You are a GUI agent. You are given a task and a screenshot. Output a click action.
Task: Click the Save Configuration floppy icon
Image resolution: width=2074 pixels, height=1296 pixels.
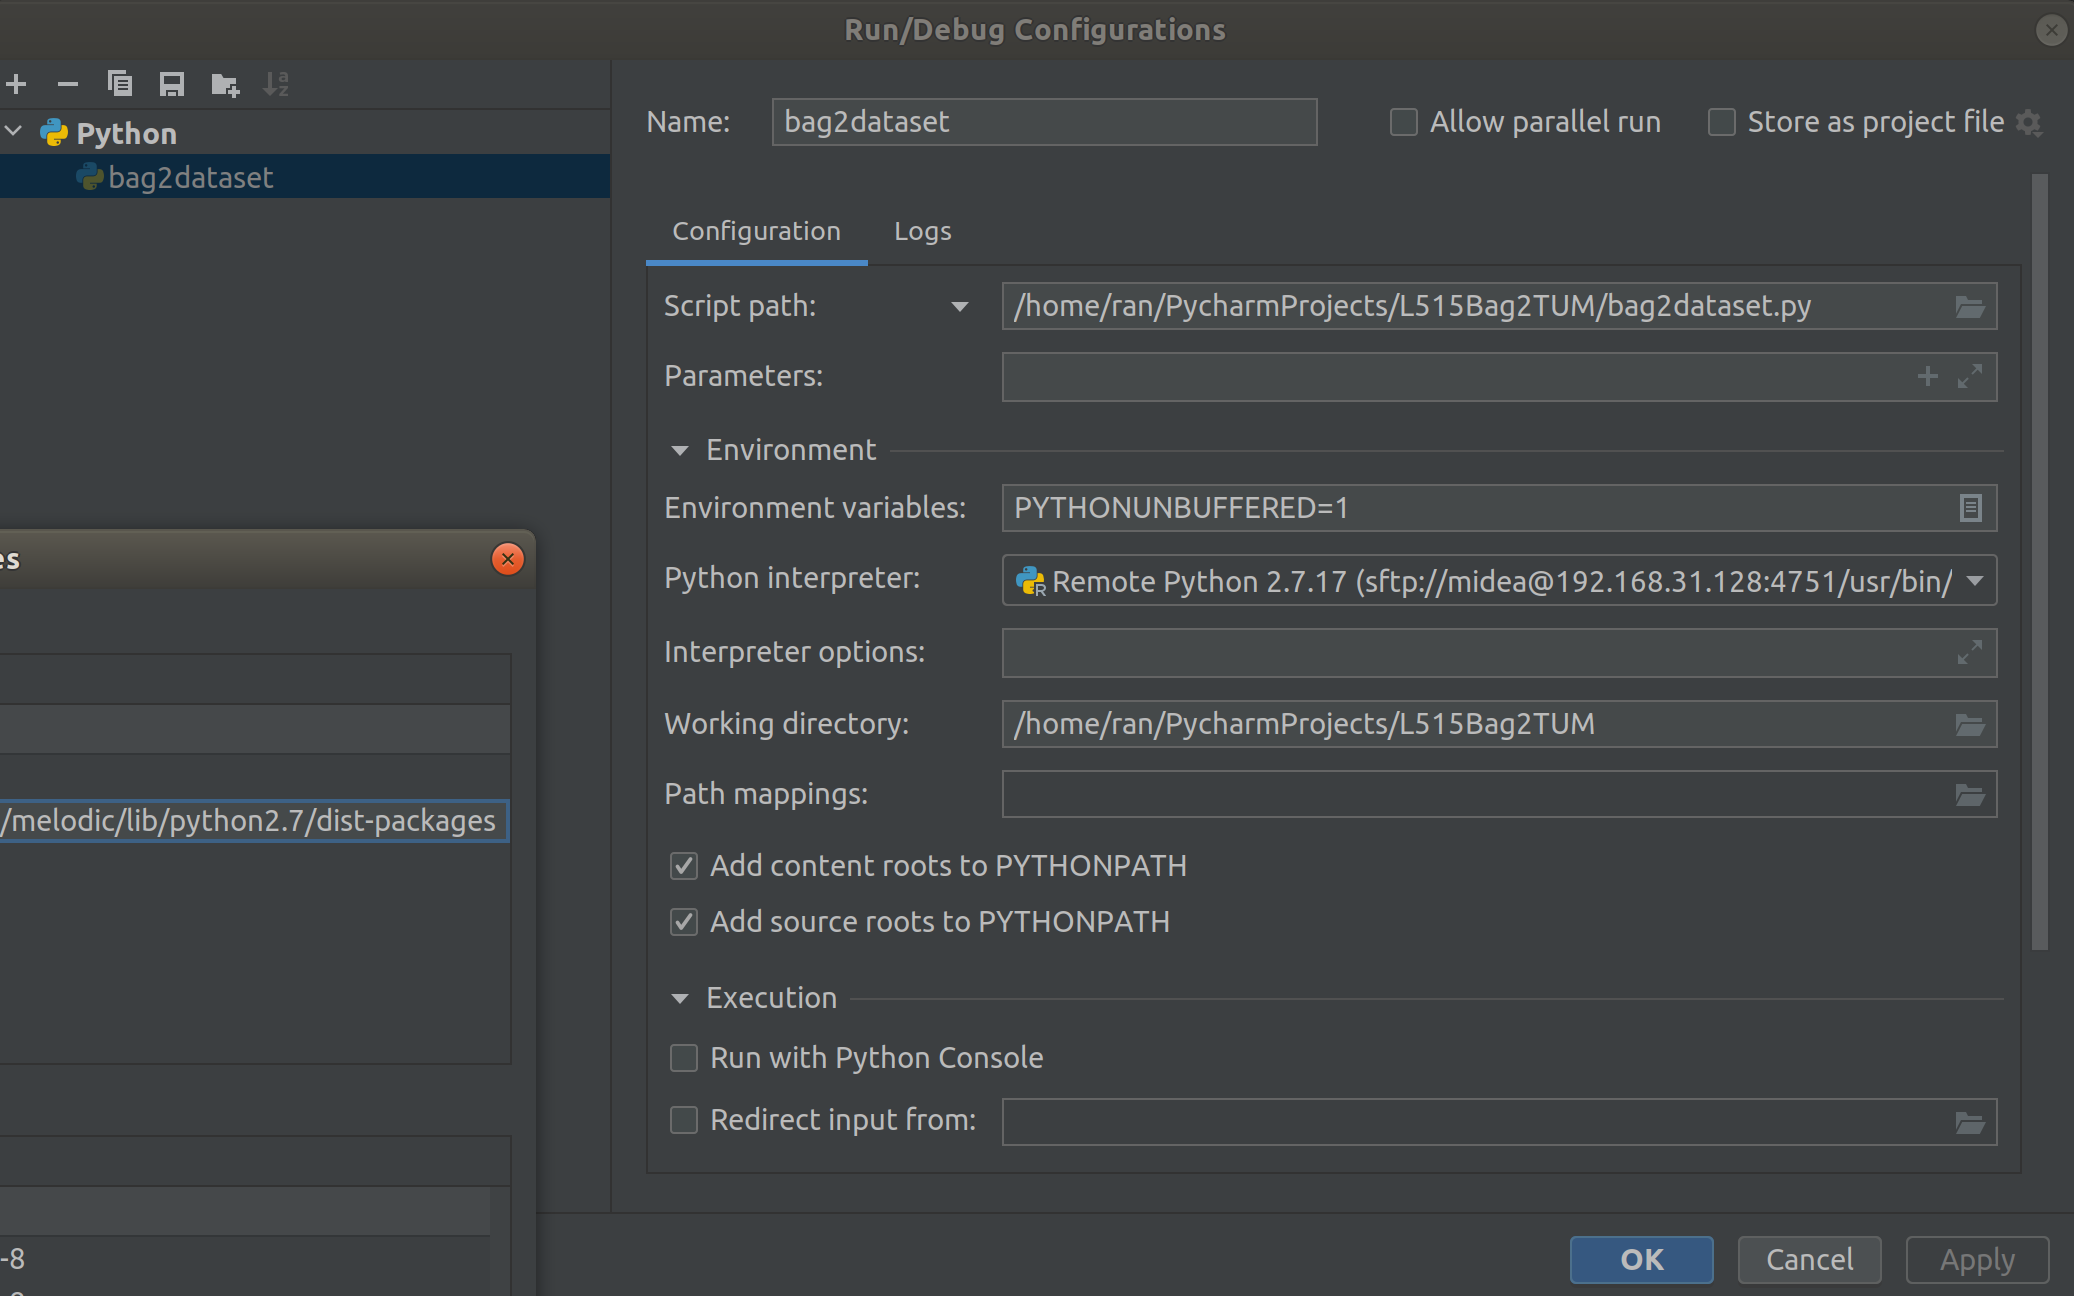[172, 85]
